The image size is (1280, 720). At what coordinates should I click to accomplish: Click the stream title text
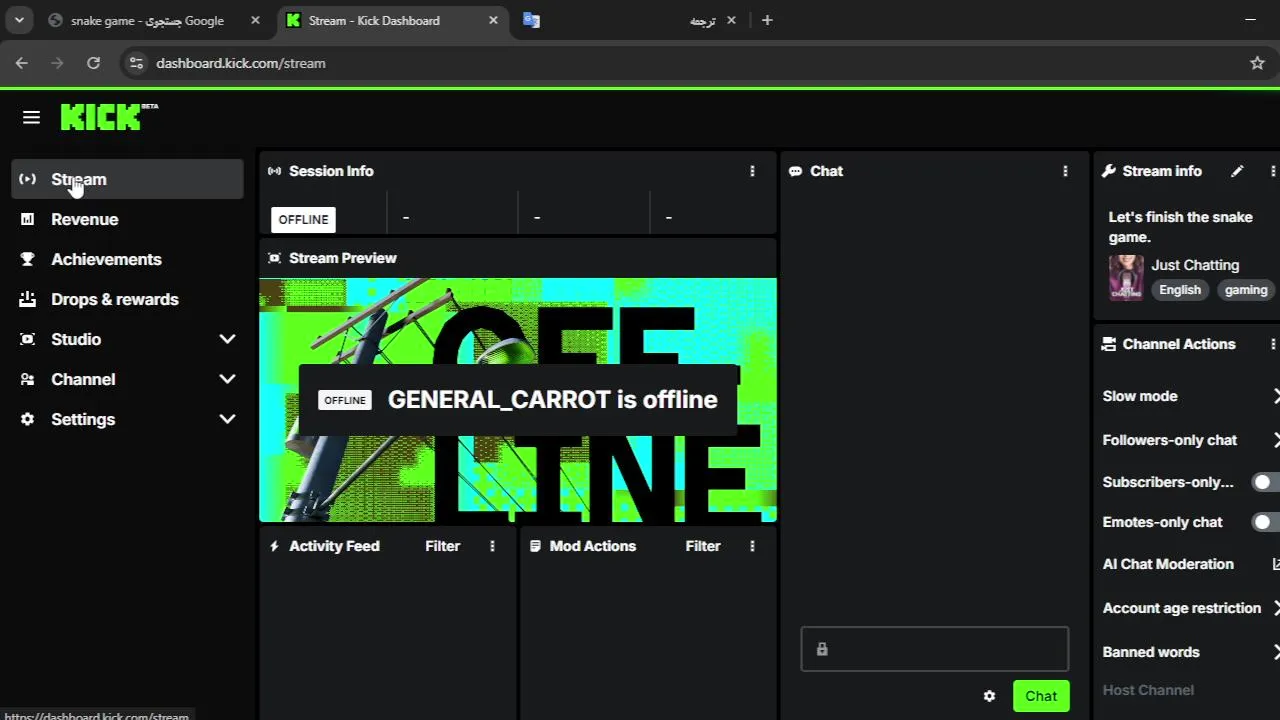1180,227
